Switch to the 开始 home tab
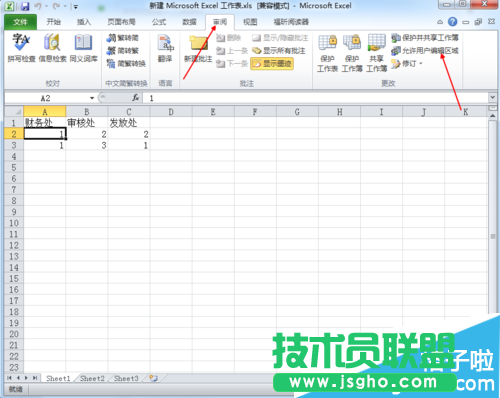The height and width of the screenshot is (398, 500). [53, 22]
